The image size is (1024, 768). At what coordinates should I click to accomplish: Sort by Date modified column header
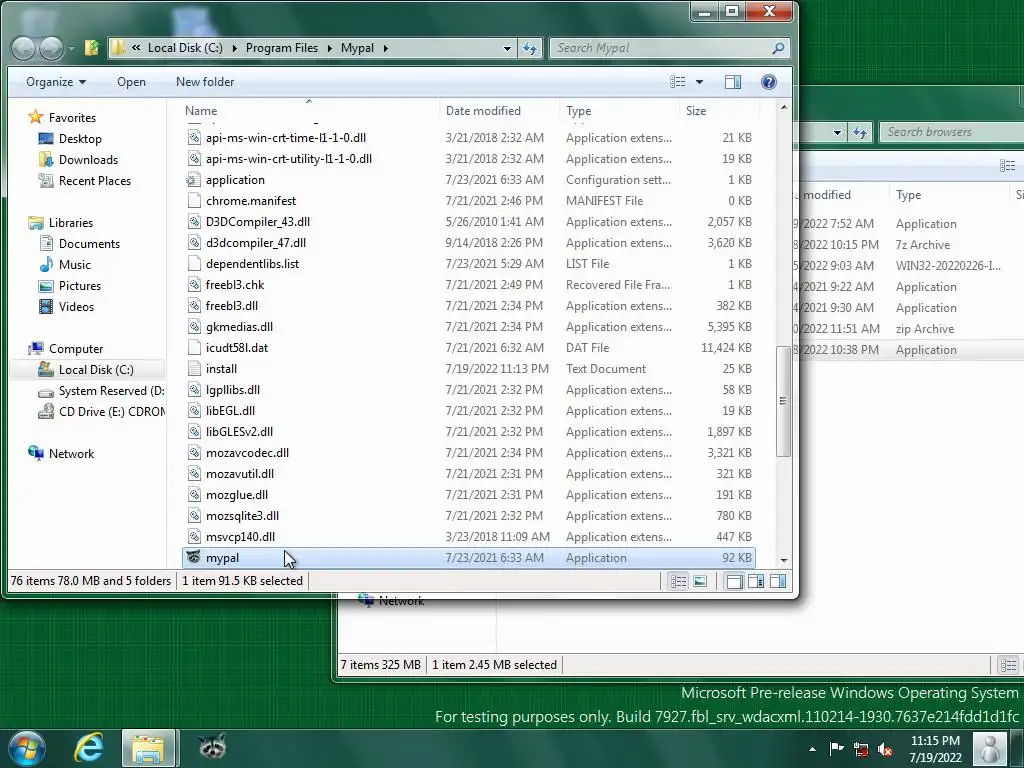pyautogui.click(x=483, y=110)
